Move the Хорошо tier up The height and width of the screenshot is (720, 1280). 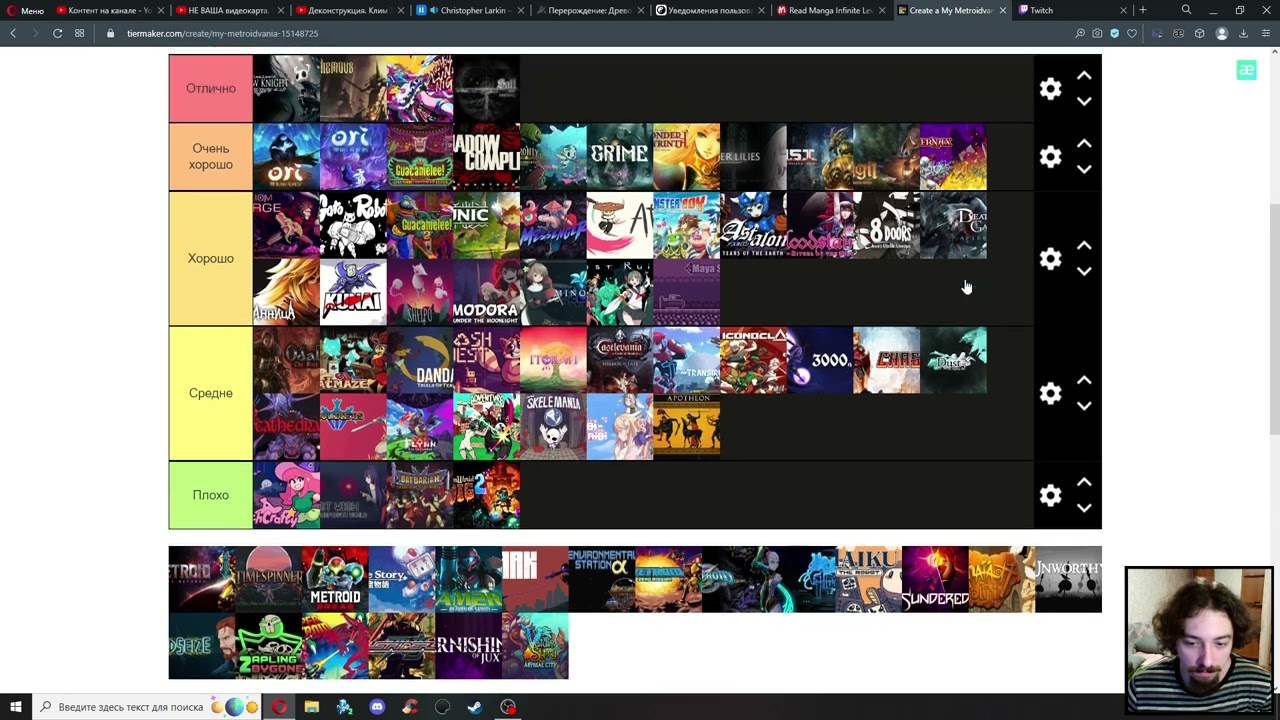tap(1084, 246)
